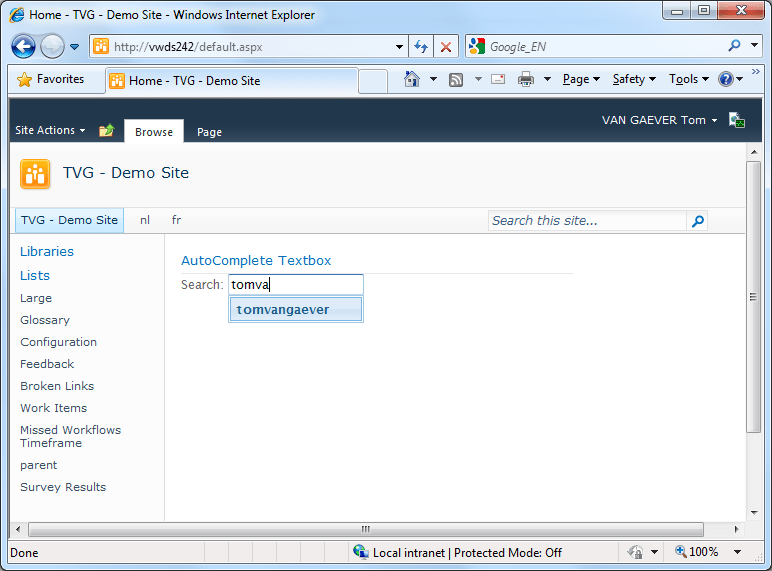Click the vertical scrollbar up arrow

754,152
